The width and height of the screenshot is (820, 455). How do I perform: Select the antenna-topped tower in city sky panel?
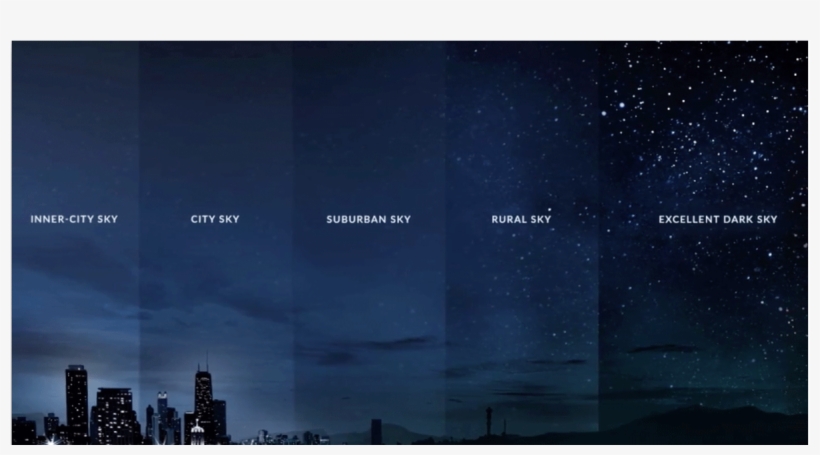[x=204, y=400]
